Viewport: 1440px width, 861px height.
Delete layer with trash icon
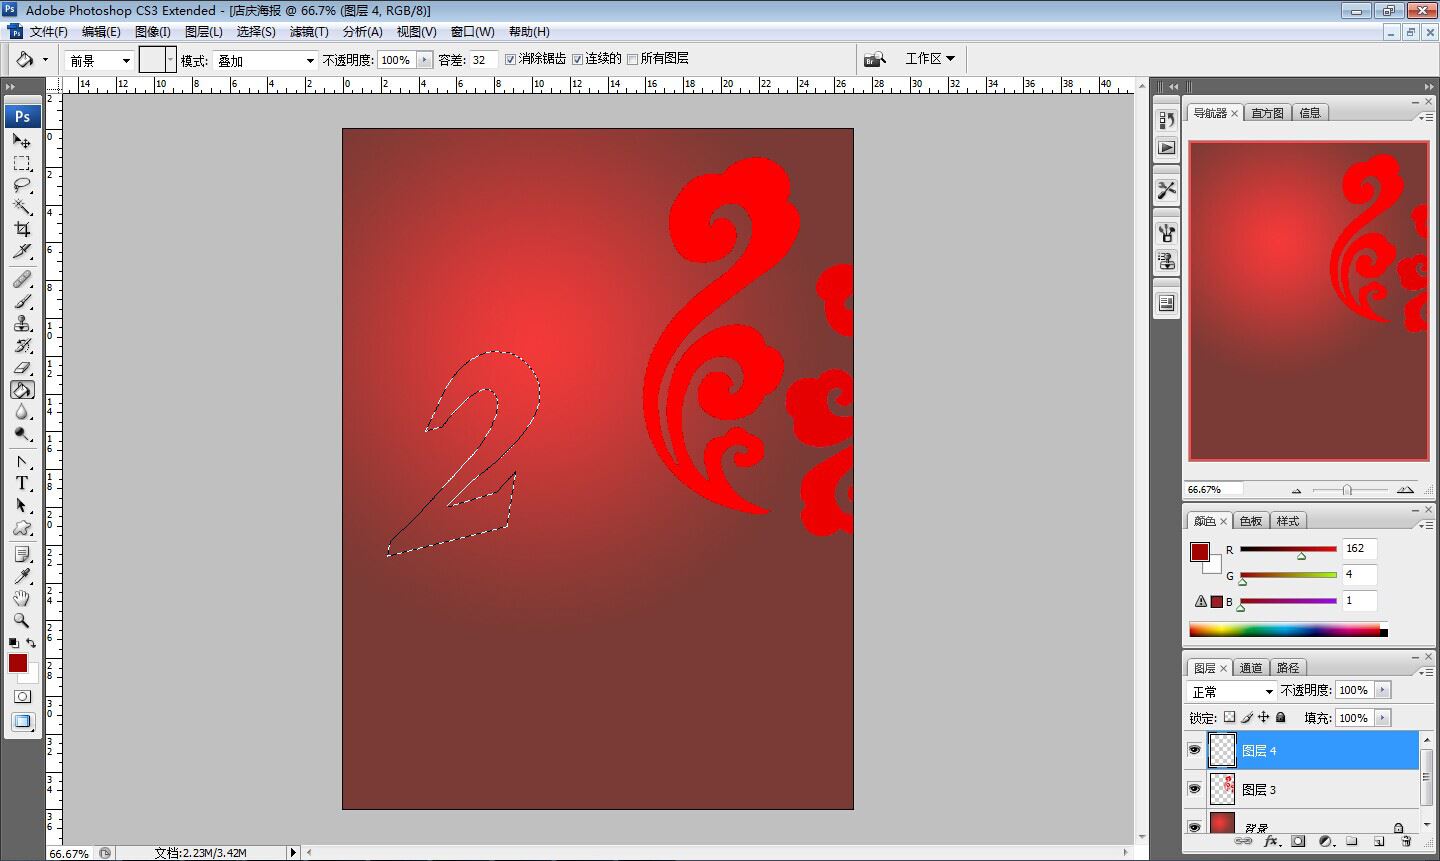point(1406,842)
